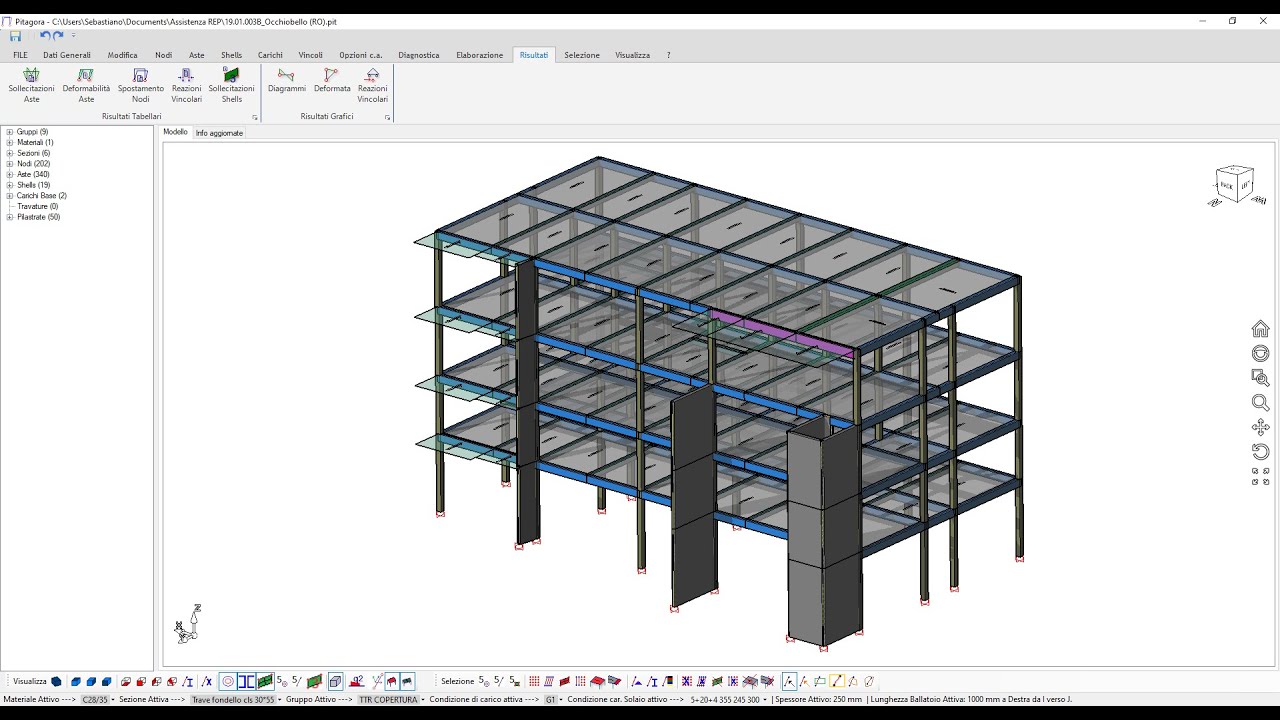Toggle the highlighted circular node display button
1280x720 pixels.
[228, 682]
